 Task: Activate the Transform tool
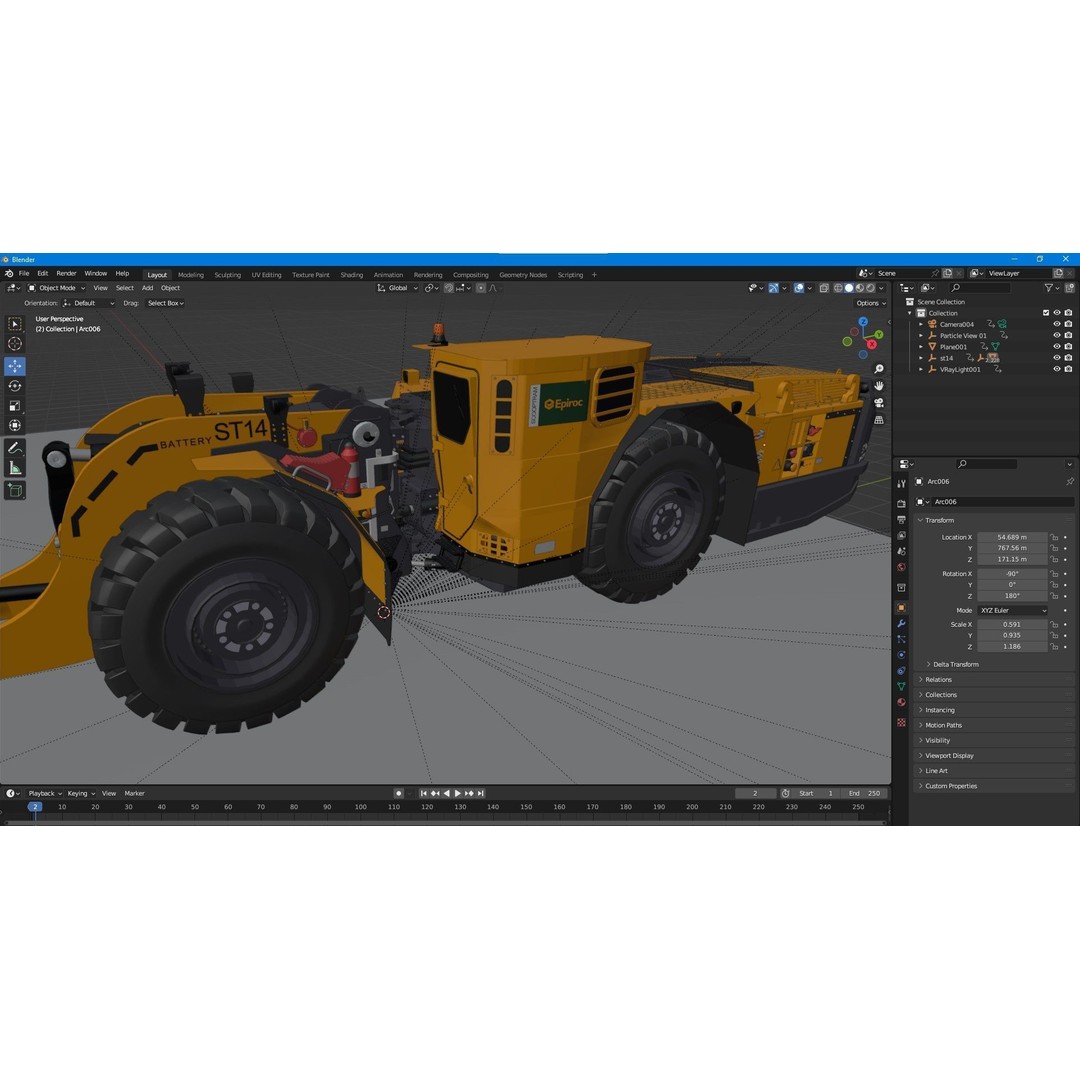(x=14, y=426)
